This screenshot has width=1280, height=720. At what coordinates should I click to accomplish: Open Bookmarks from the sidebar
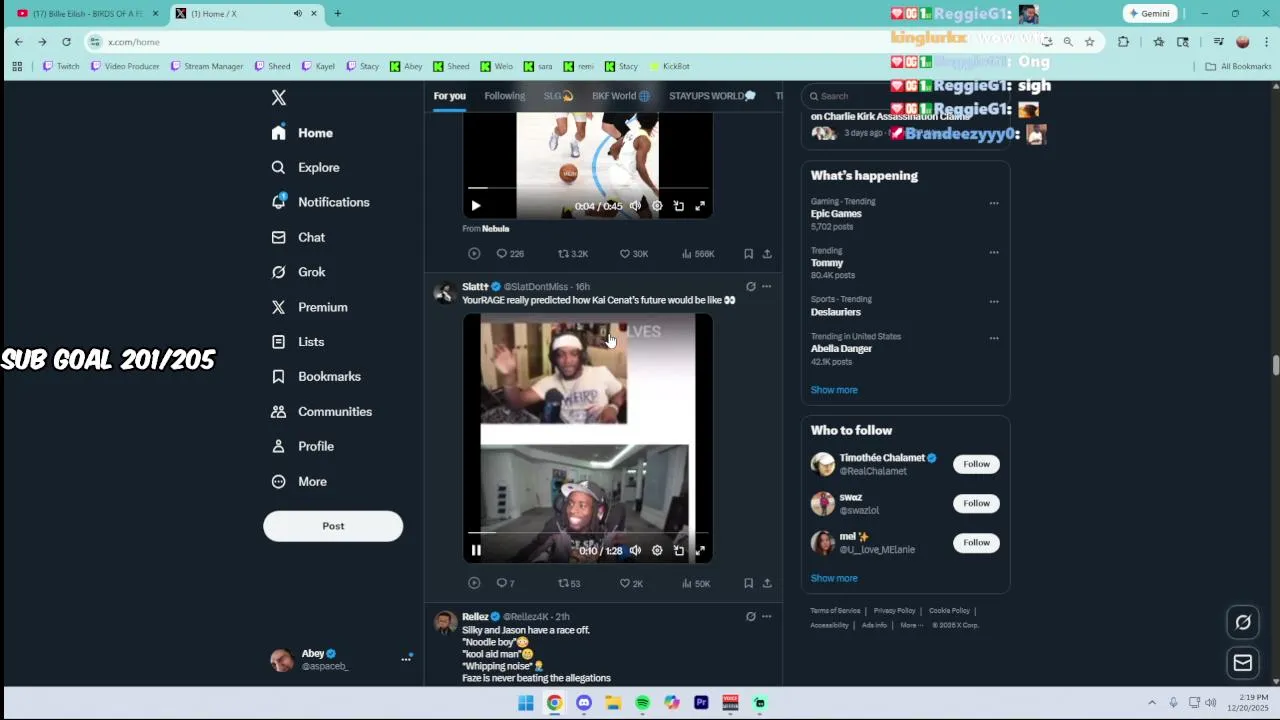click(315, 376)
